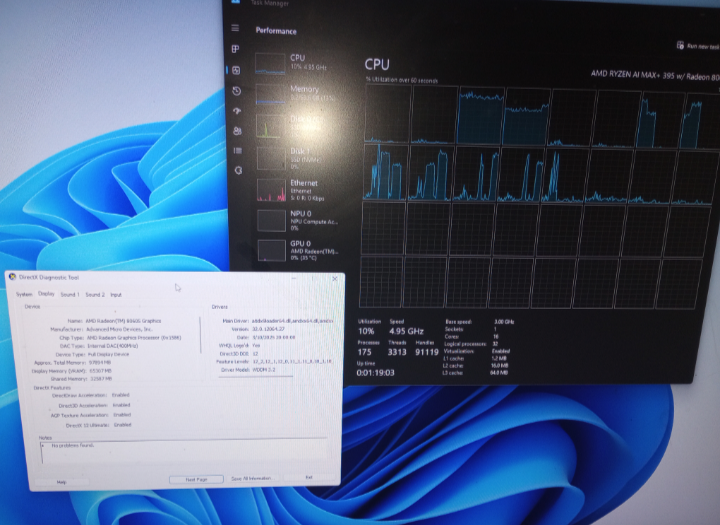The width and height of the screenshot is (720, 525).
Task: Close the DirectX Diagnostic Tool window
Action: click(335, 278)
